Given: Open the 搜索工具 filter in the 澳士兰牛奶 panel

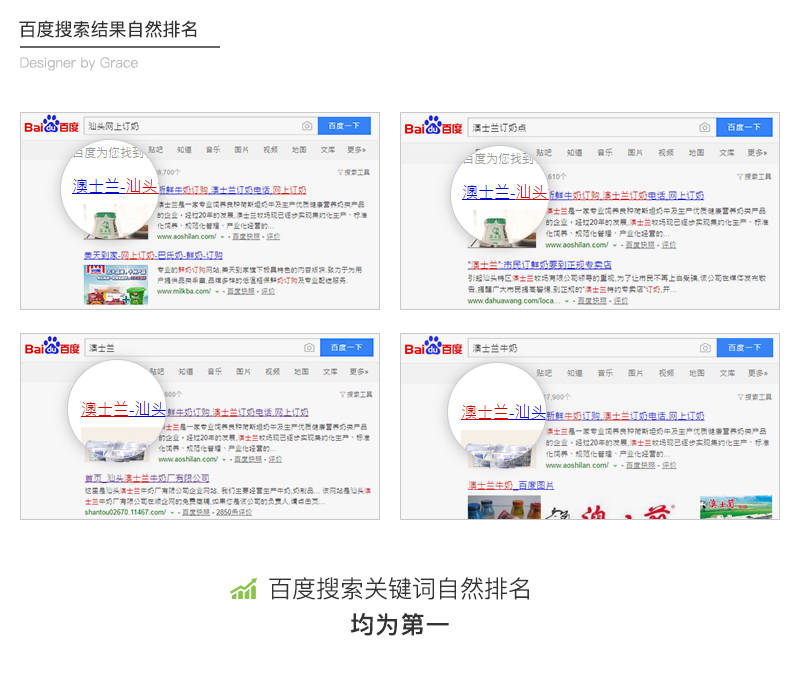Looking at the screenshot, I should coord(755,397).
